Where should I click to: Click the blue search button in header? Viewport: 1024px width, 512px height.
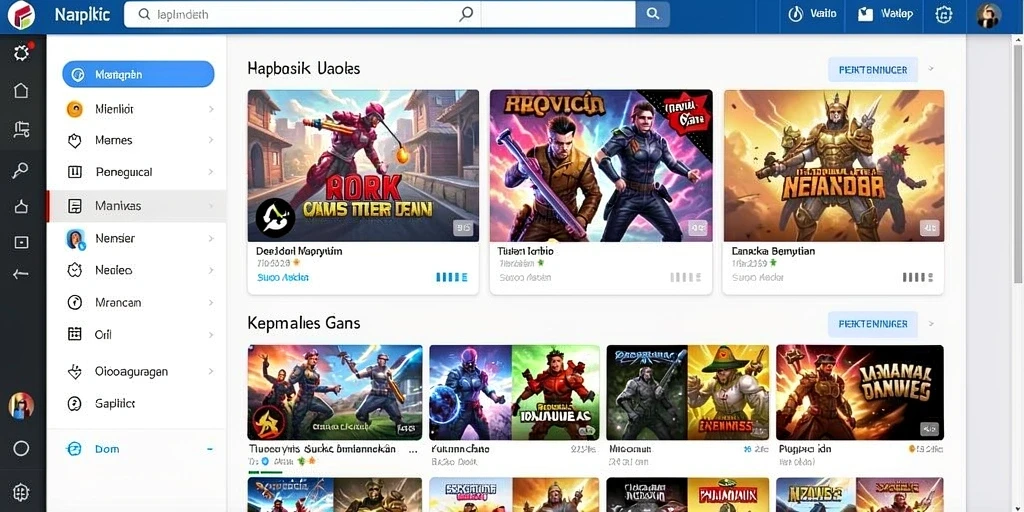pyautogui.click(x=652, y=14)
